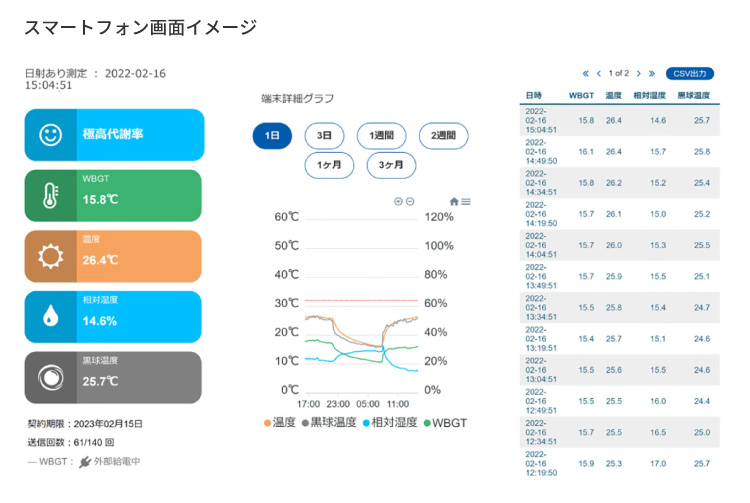Click the 端末詳細グラフ heading
The height and width of the screenshot is (503, 750).
pos(298,98)
